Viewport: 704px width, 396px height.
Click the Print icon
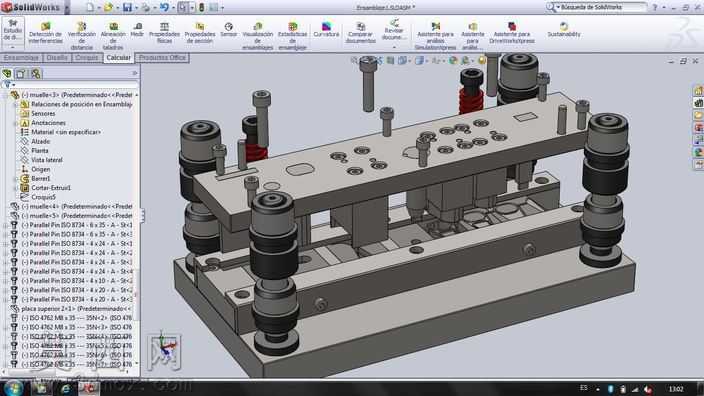145,7
